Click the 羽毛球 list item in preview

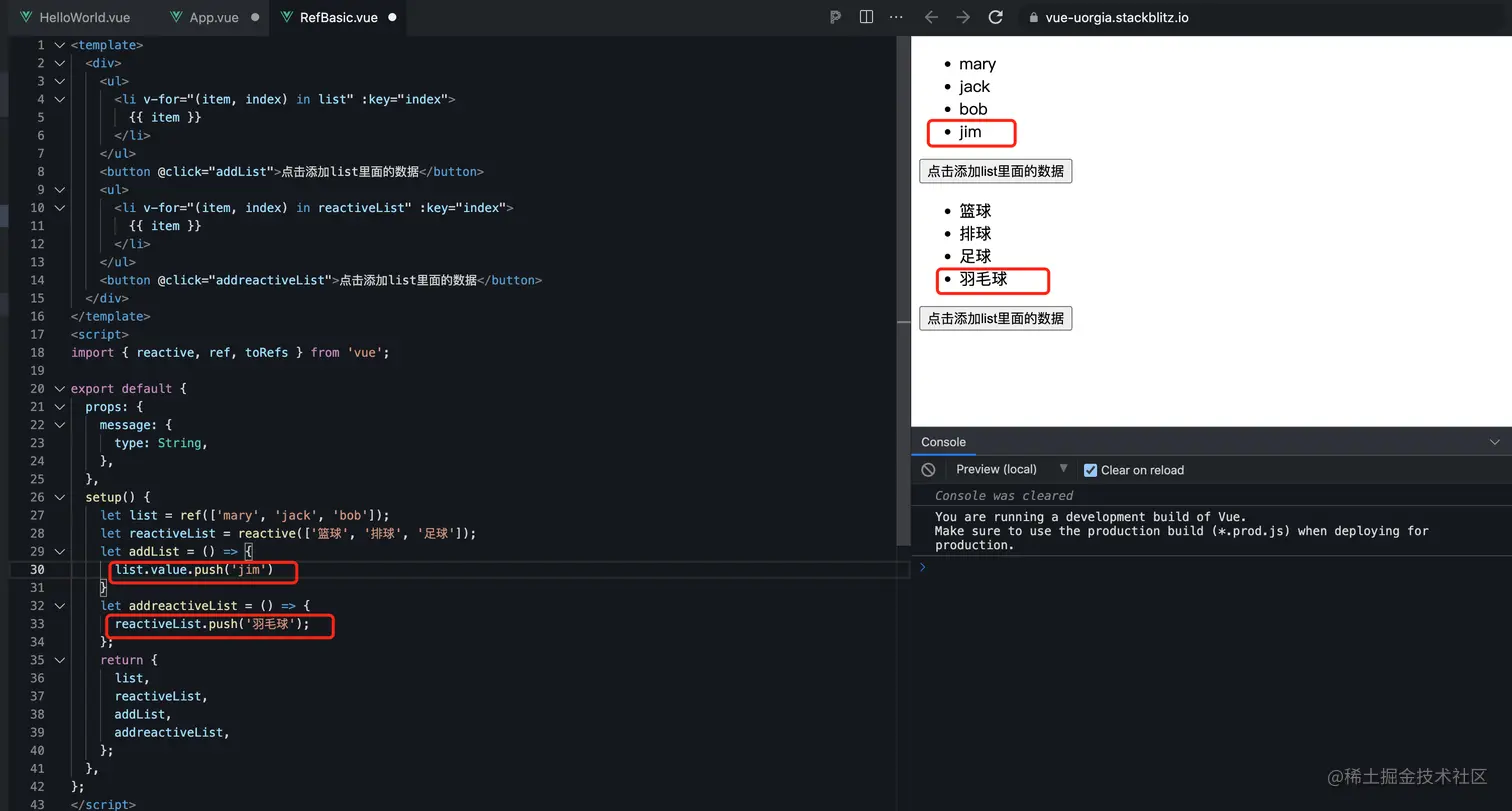(x=983, y=279)
